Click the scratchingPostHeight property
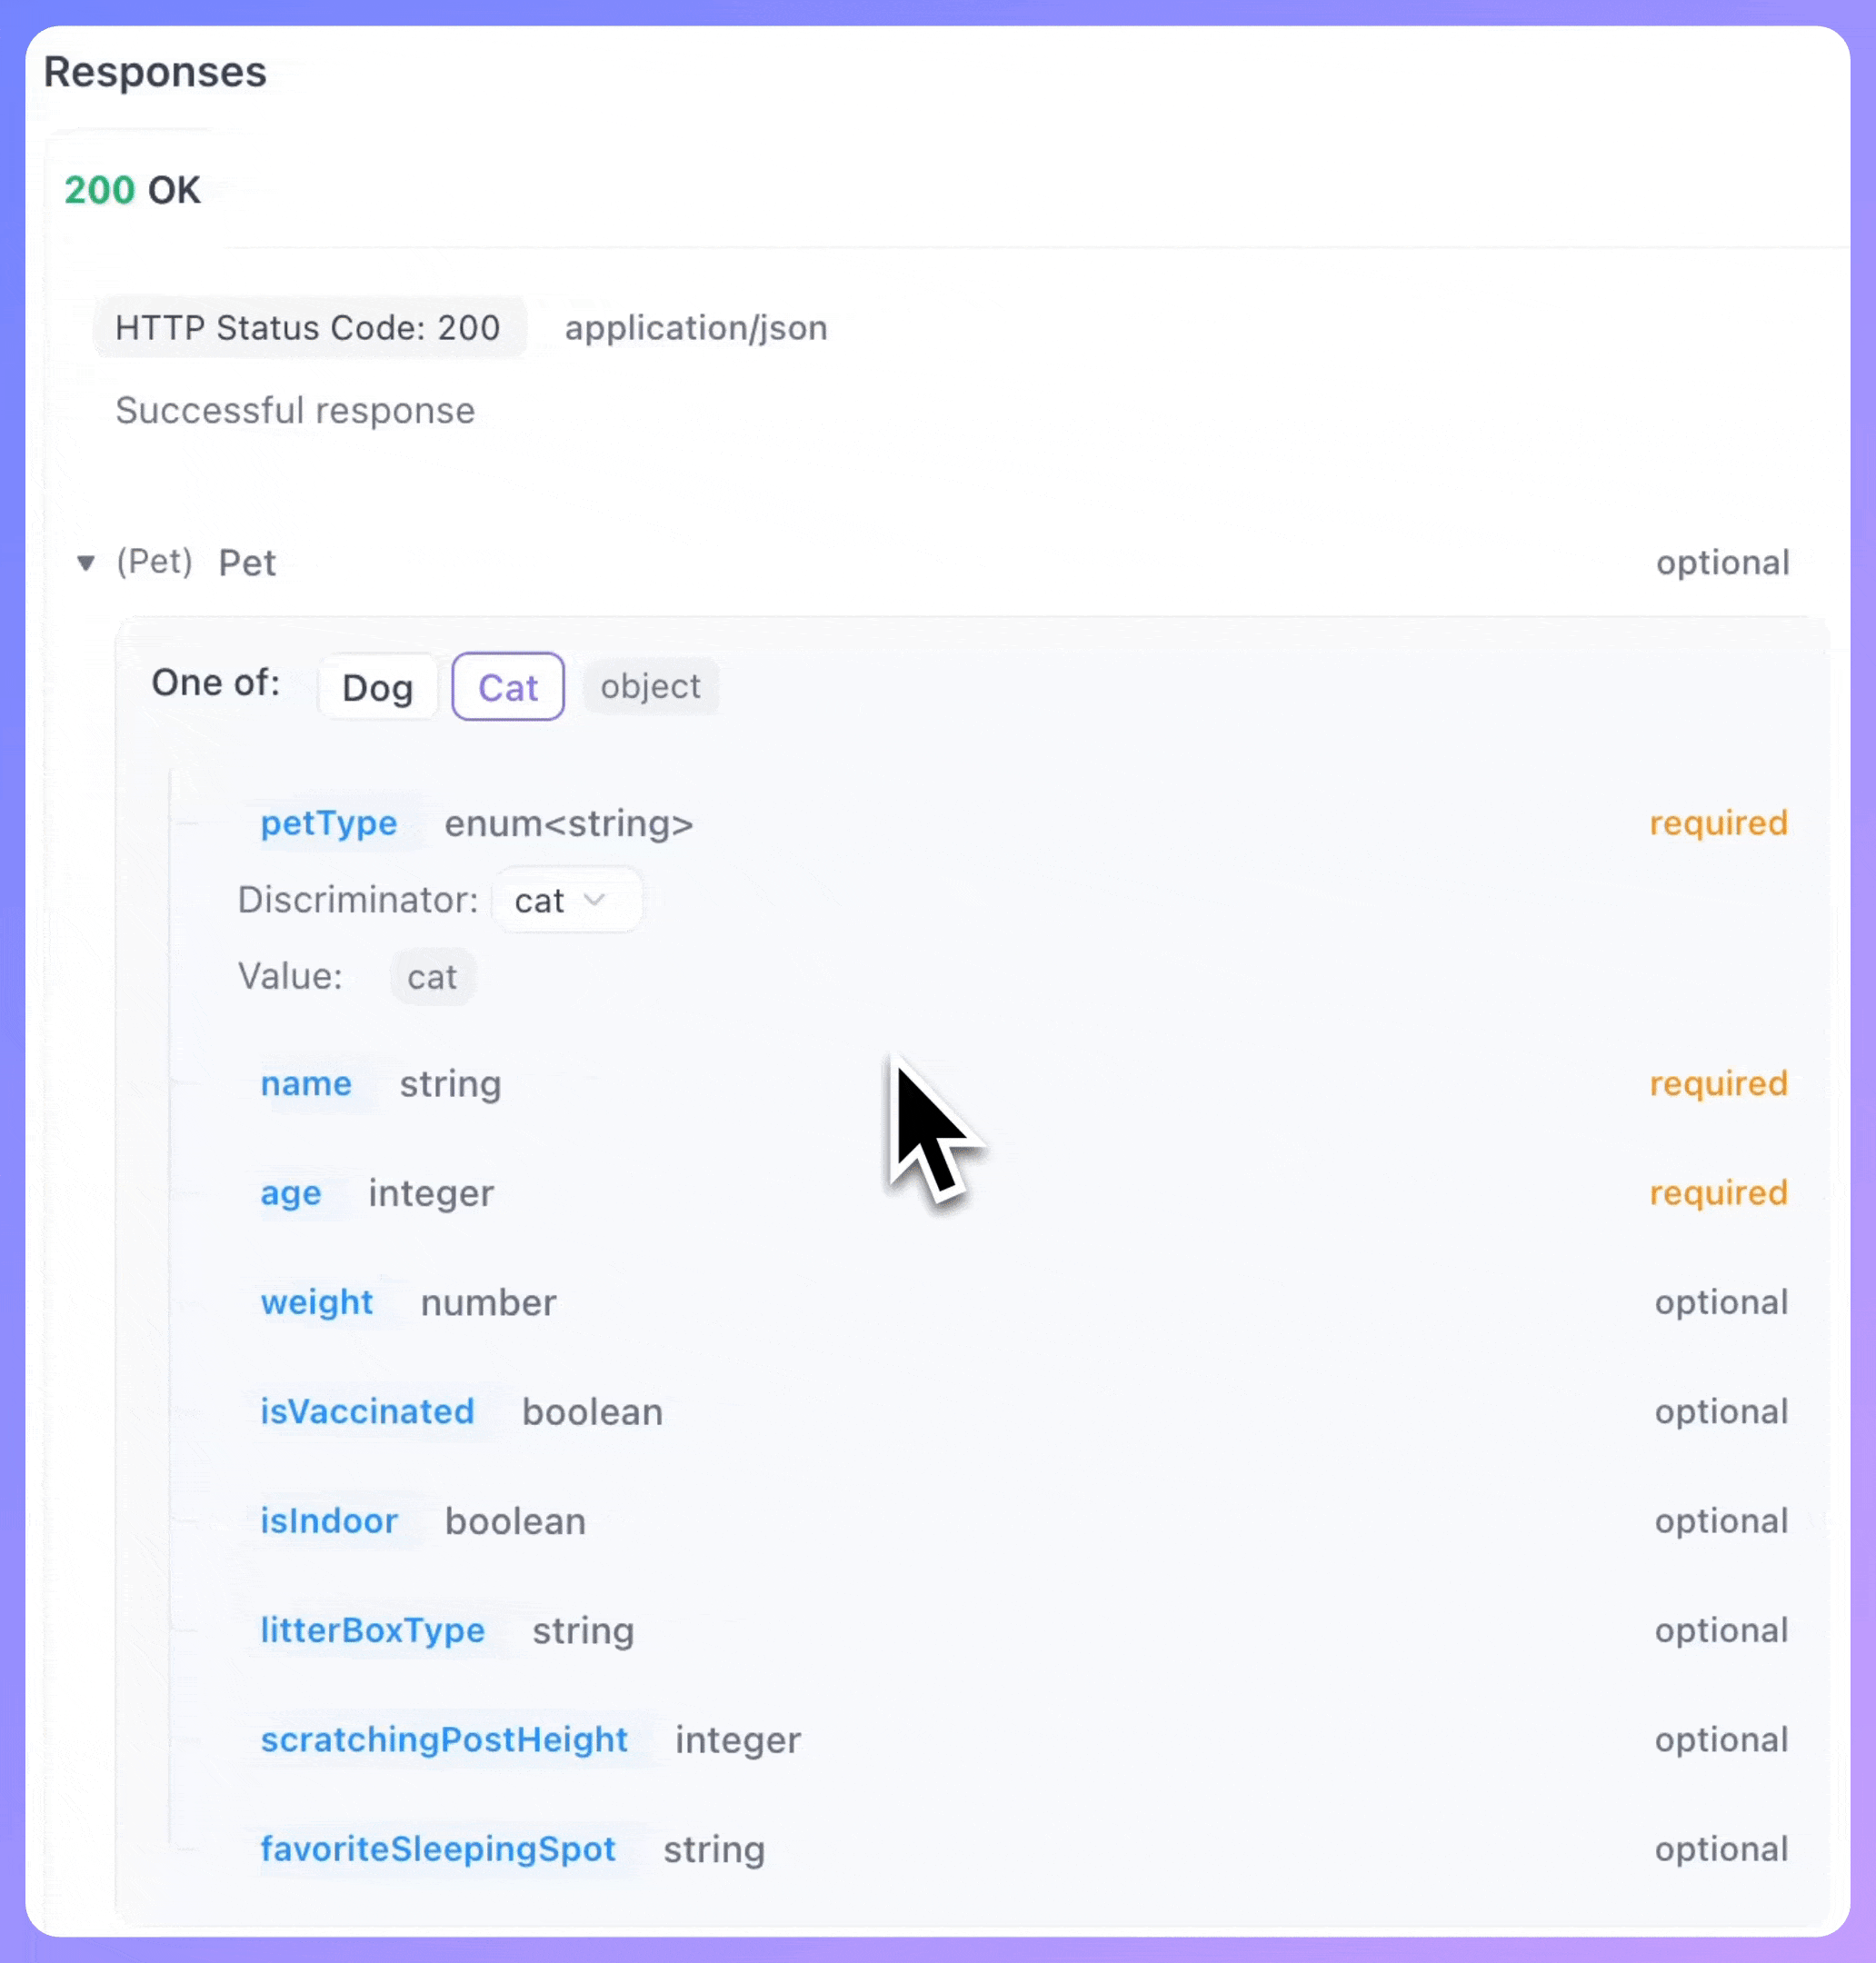The height and width of the screenshot is (1963, 1876). click(x=444, y=1740)
